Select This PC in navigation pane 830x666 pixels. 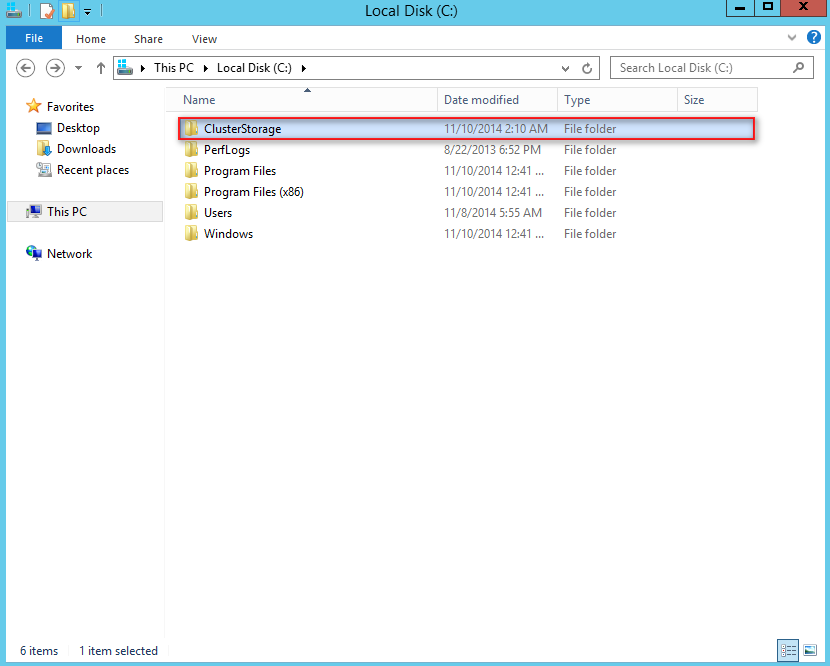click(85, 211)
